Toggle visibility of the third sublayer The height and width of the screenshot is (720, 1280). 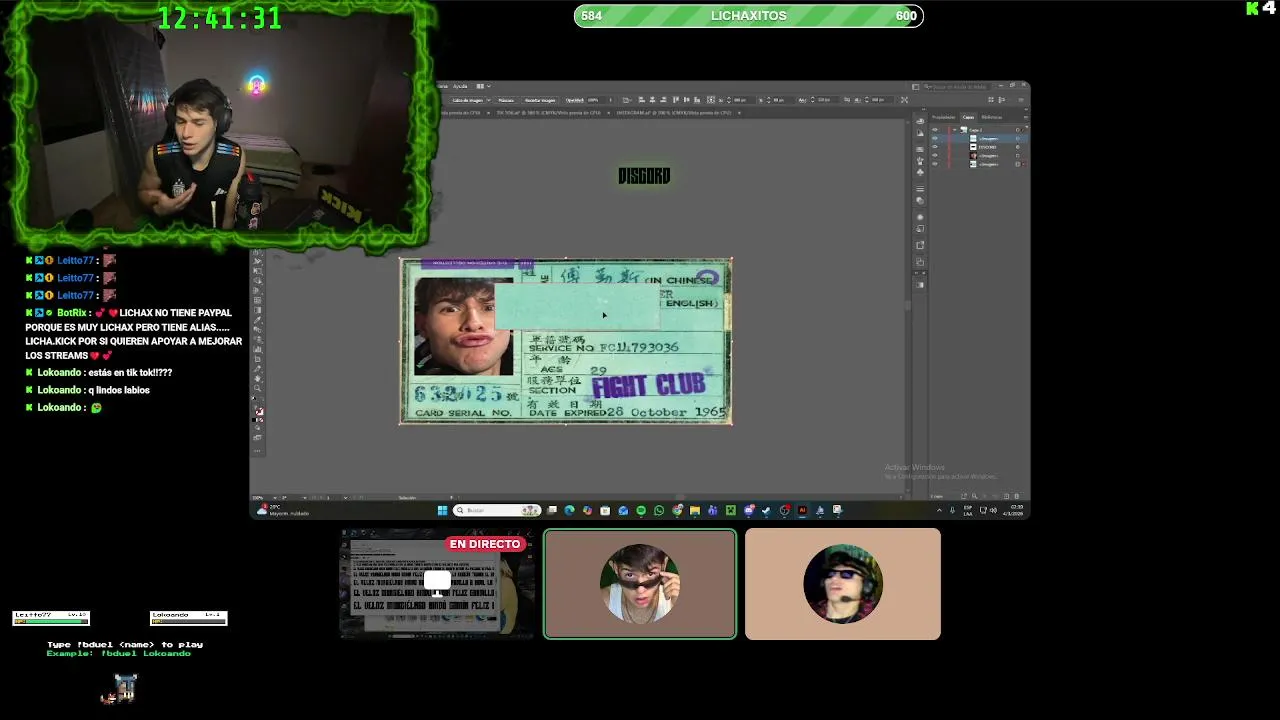tap(934, 155)
